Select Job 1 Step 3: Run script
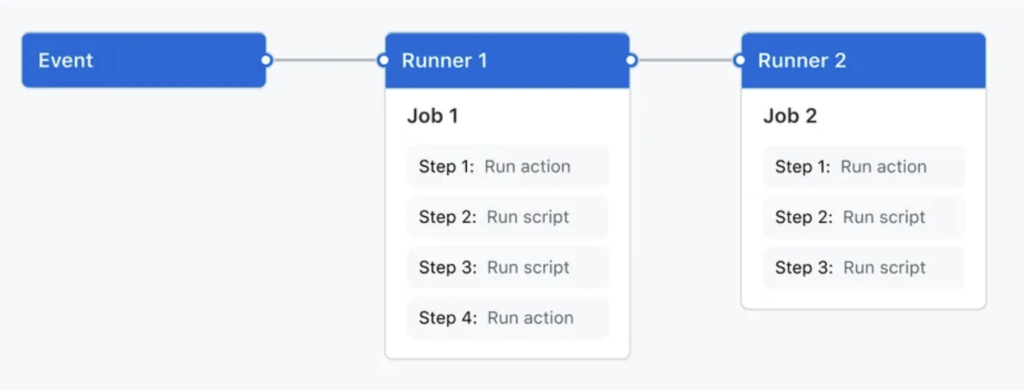Image resolution: width=1024 pixels, height=390 pixels. (508, 267)
